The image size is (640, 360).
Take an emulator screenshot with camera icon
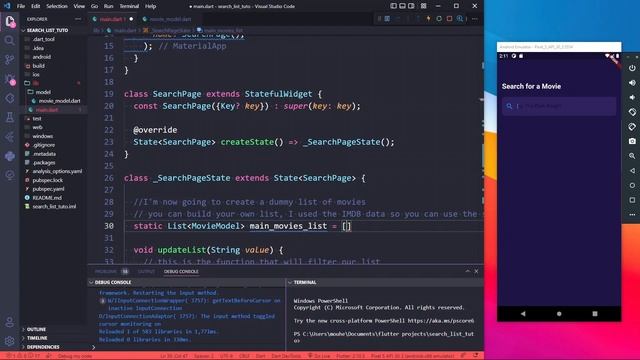tap(632, 141)
